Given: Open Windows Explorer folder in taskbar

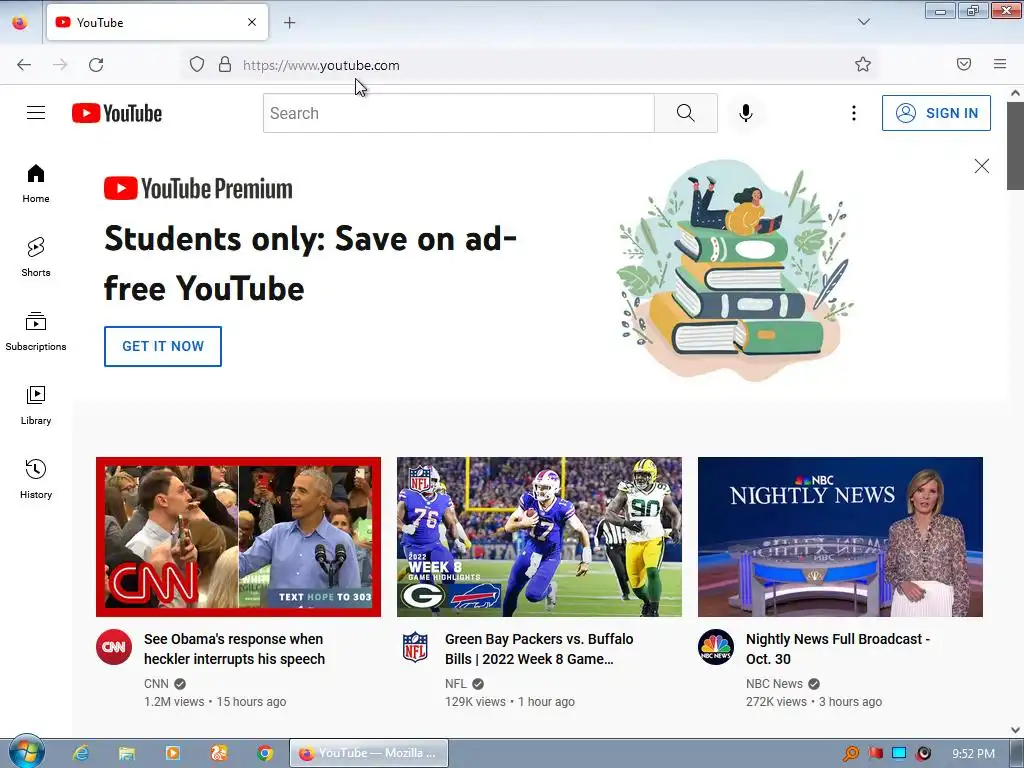Looking at the screenshot, I should [127, 753].
